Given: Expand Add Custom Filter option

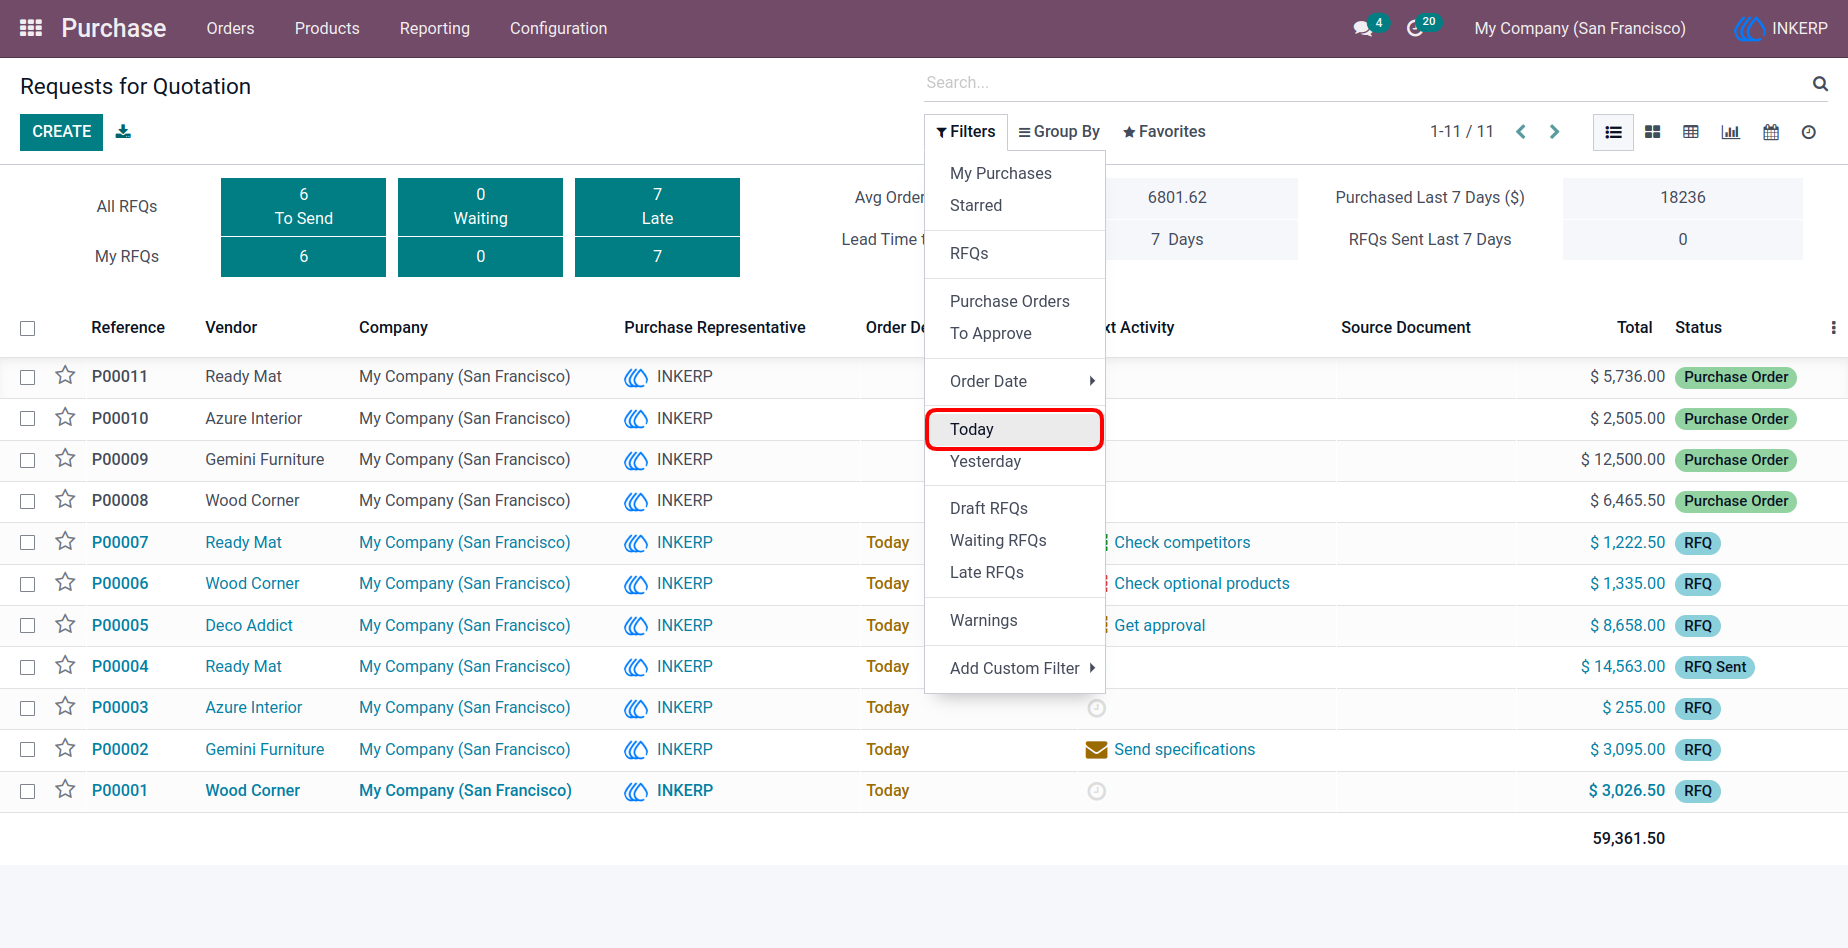Looking at the screenshot, I should [1014, 668].
